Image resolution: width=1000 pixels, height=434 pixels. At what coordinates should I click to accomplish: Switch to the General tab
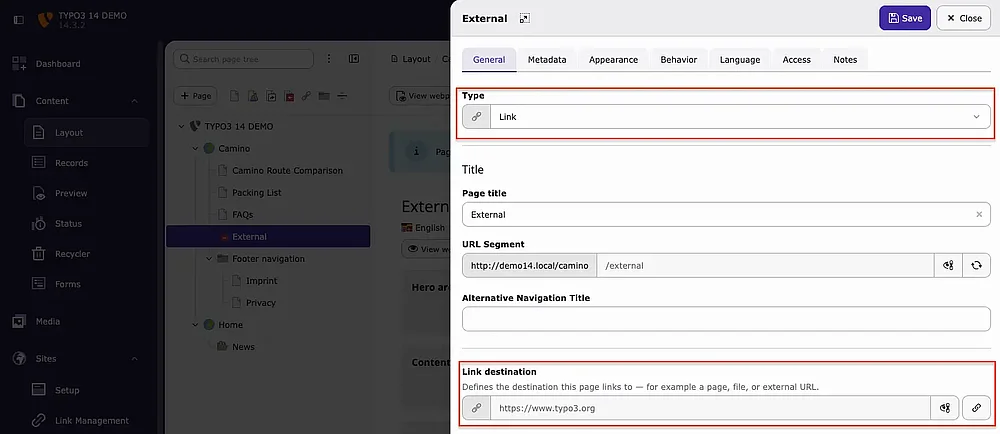tap(489, 59)
